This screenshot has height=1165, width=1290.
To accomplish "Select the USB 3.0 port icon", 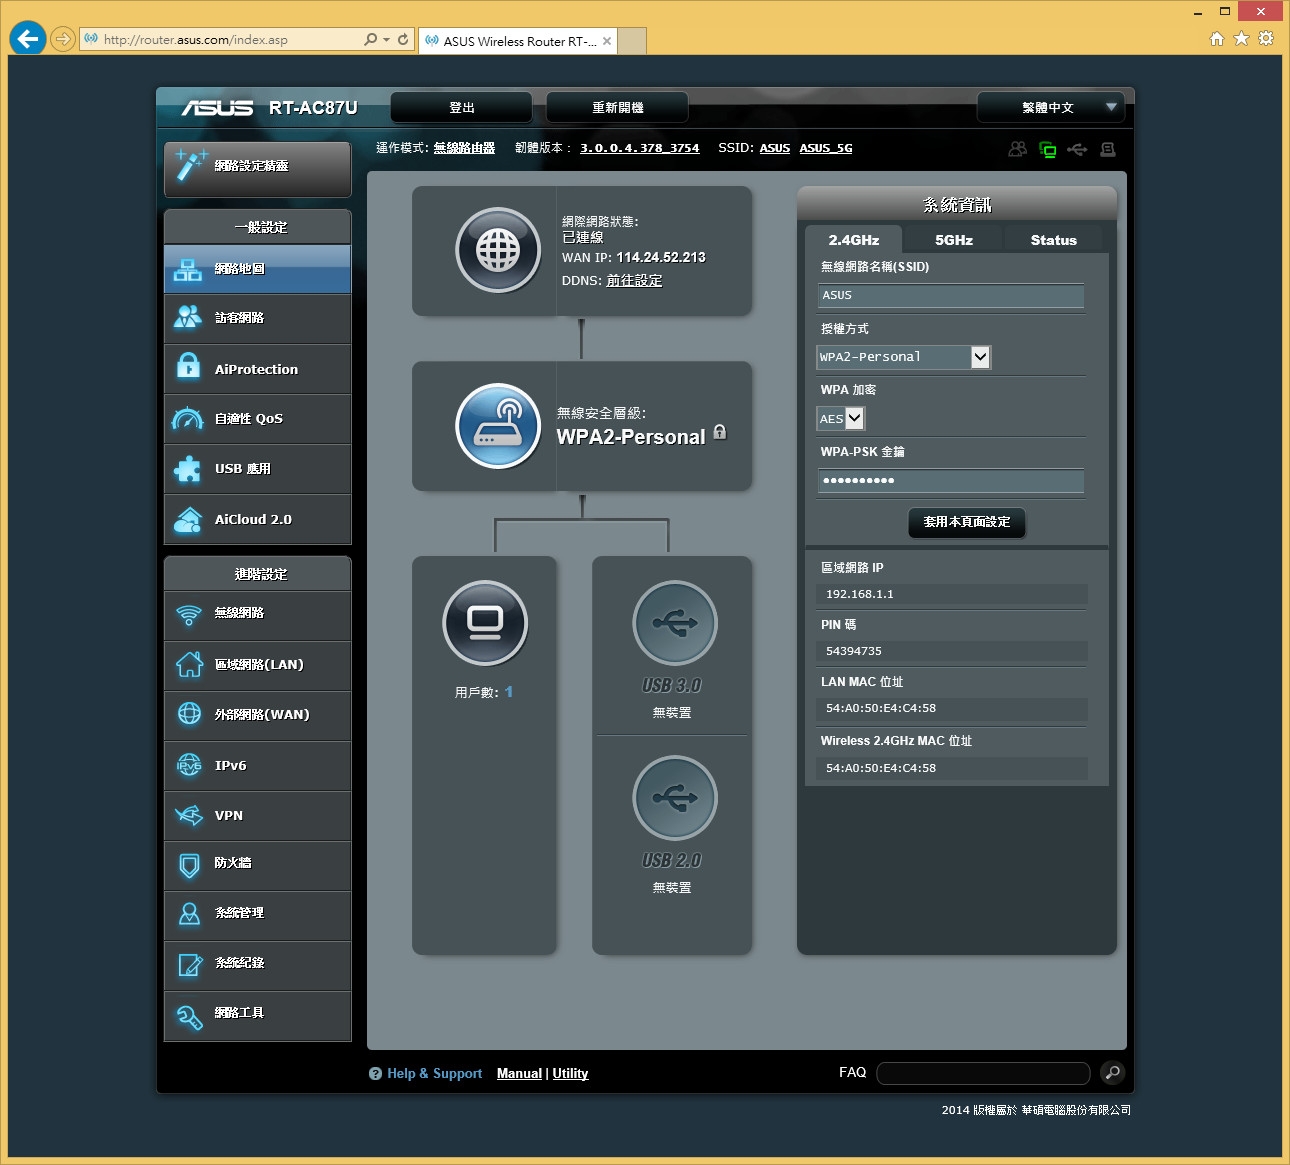I will [675, 623].
